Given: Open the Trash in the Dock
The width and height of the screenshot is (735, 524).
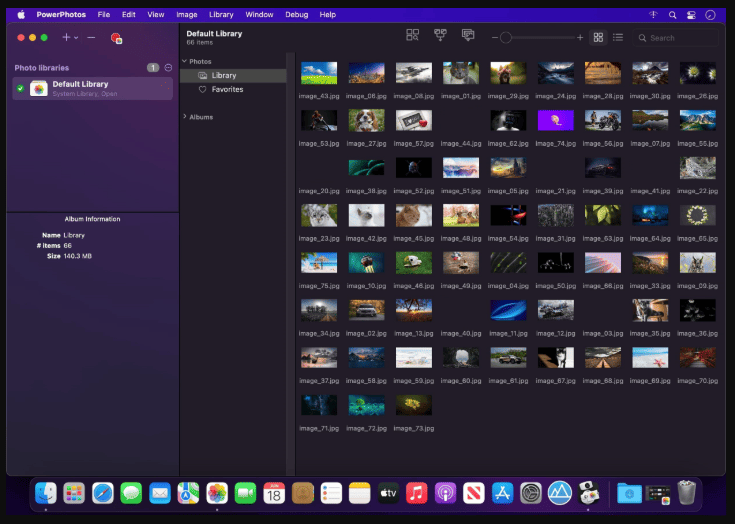Looking at the screenshot, I should coord(687,492).
